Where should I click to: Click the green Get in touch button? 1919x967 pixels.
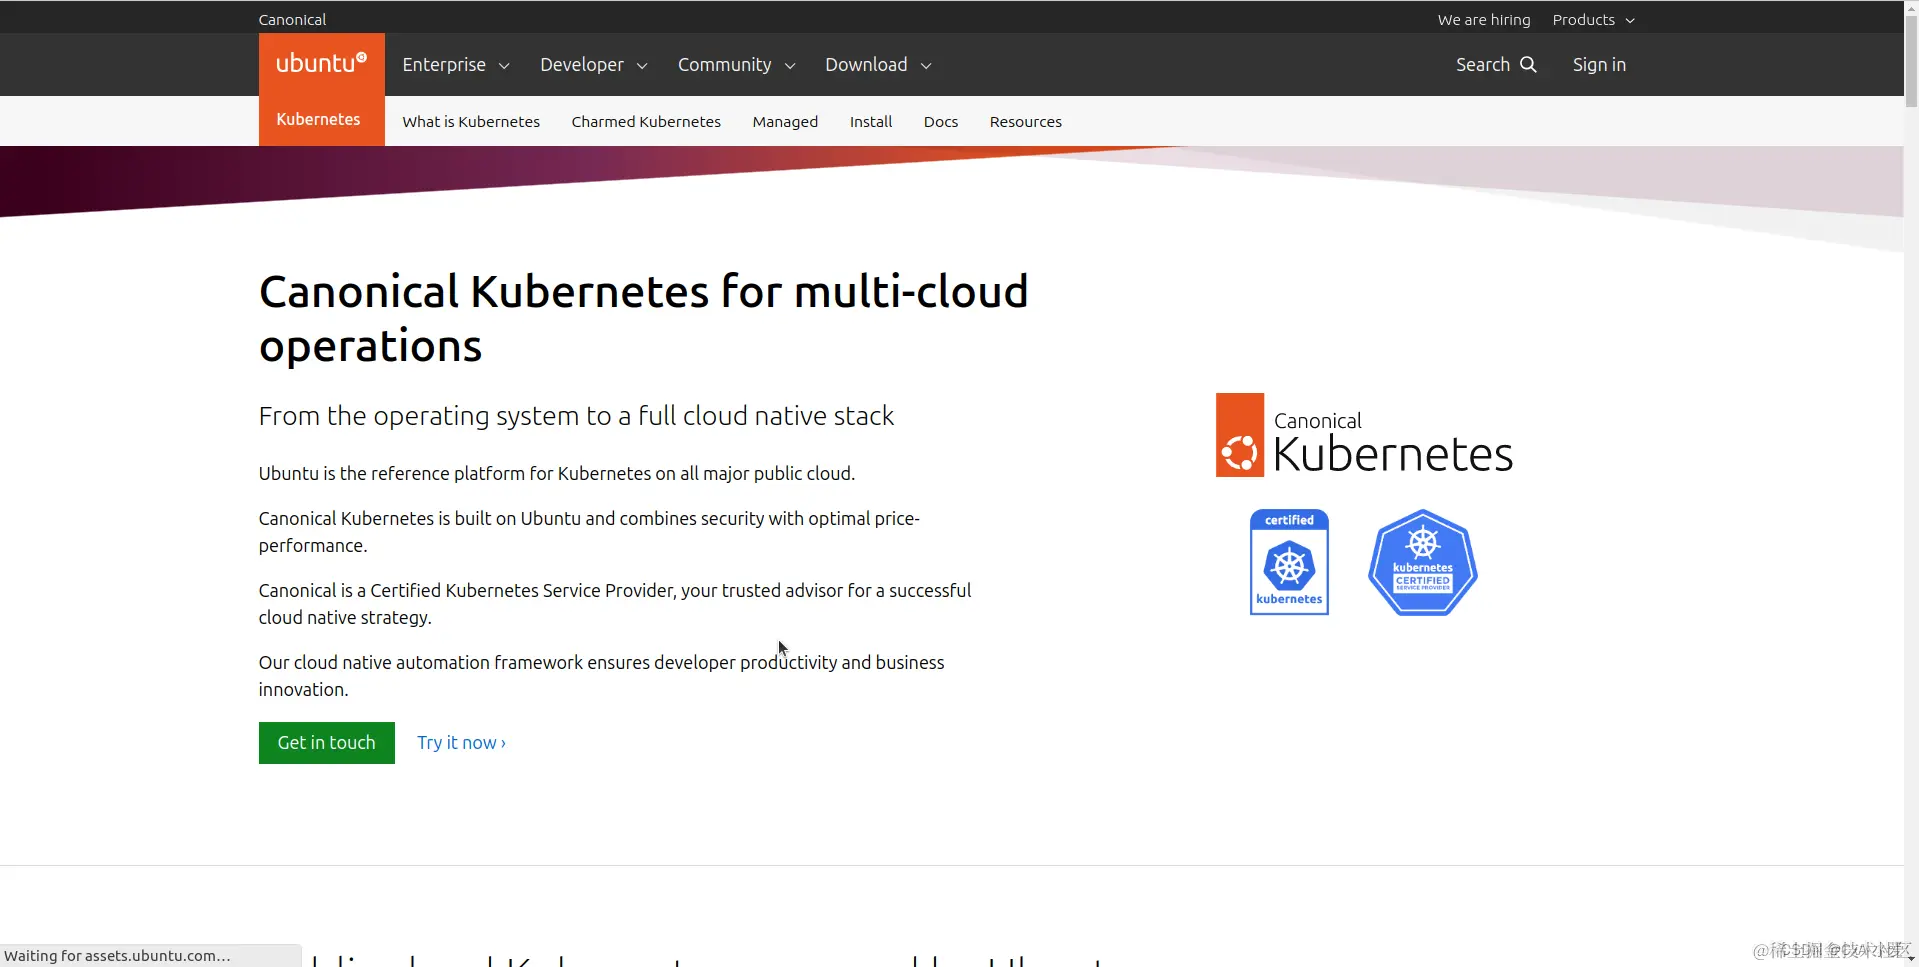click(x=326, y=742)
